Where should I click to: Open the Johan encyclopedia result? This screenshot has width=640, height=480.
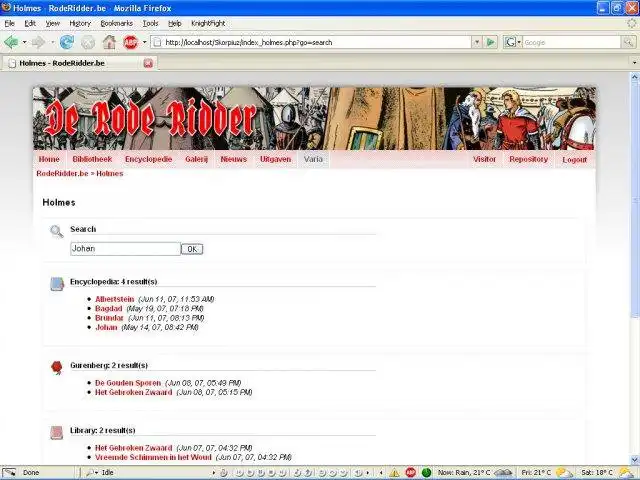(106, 327)
